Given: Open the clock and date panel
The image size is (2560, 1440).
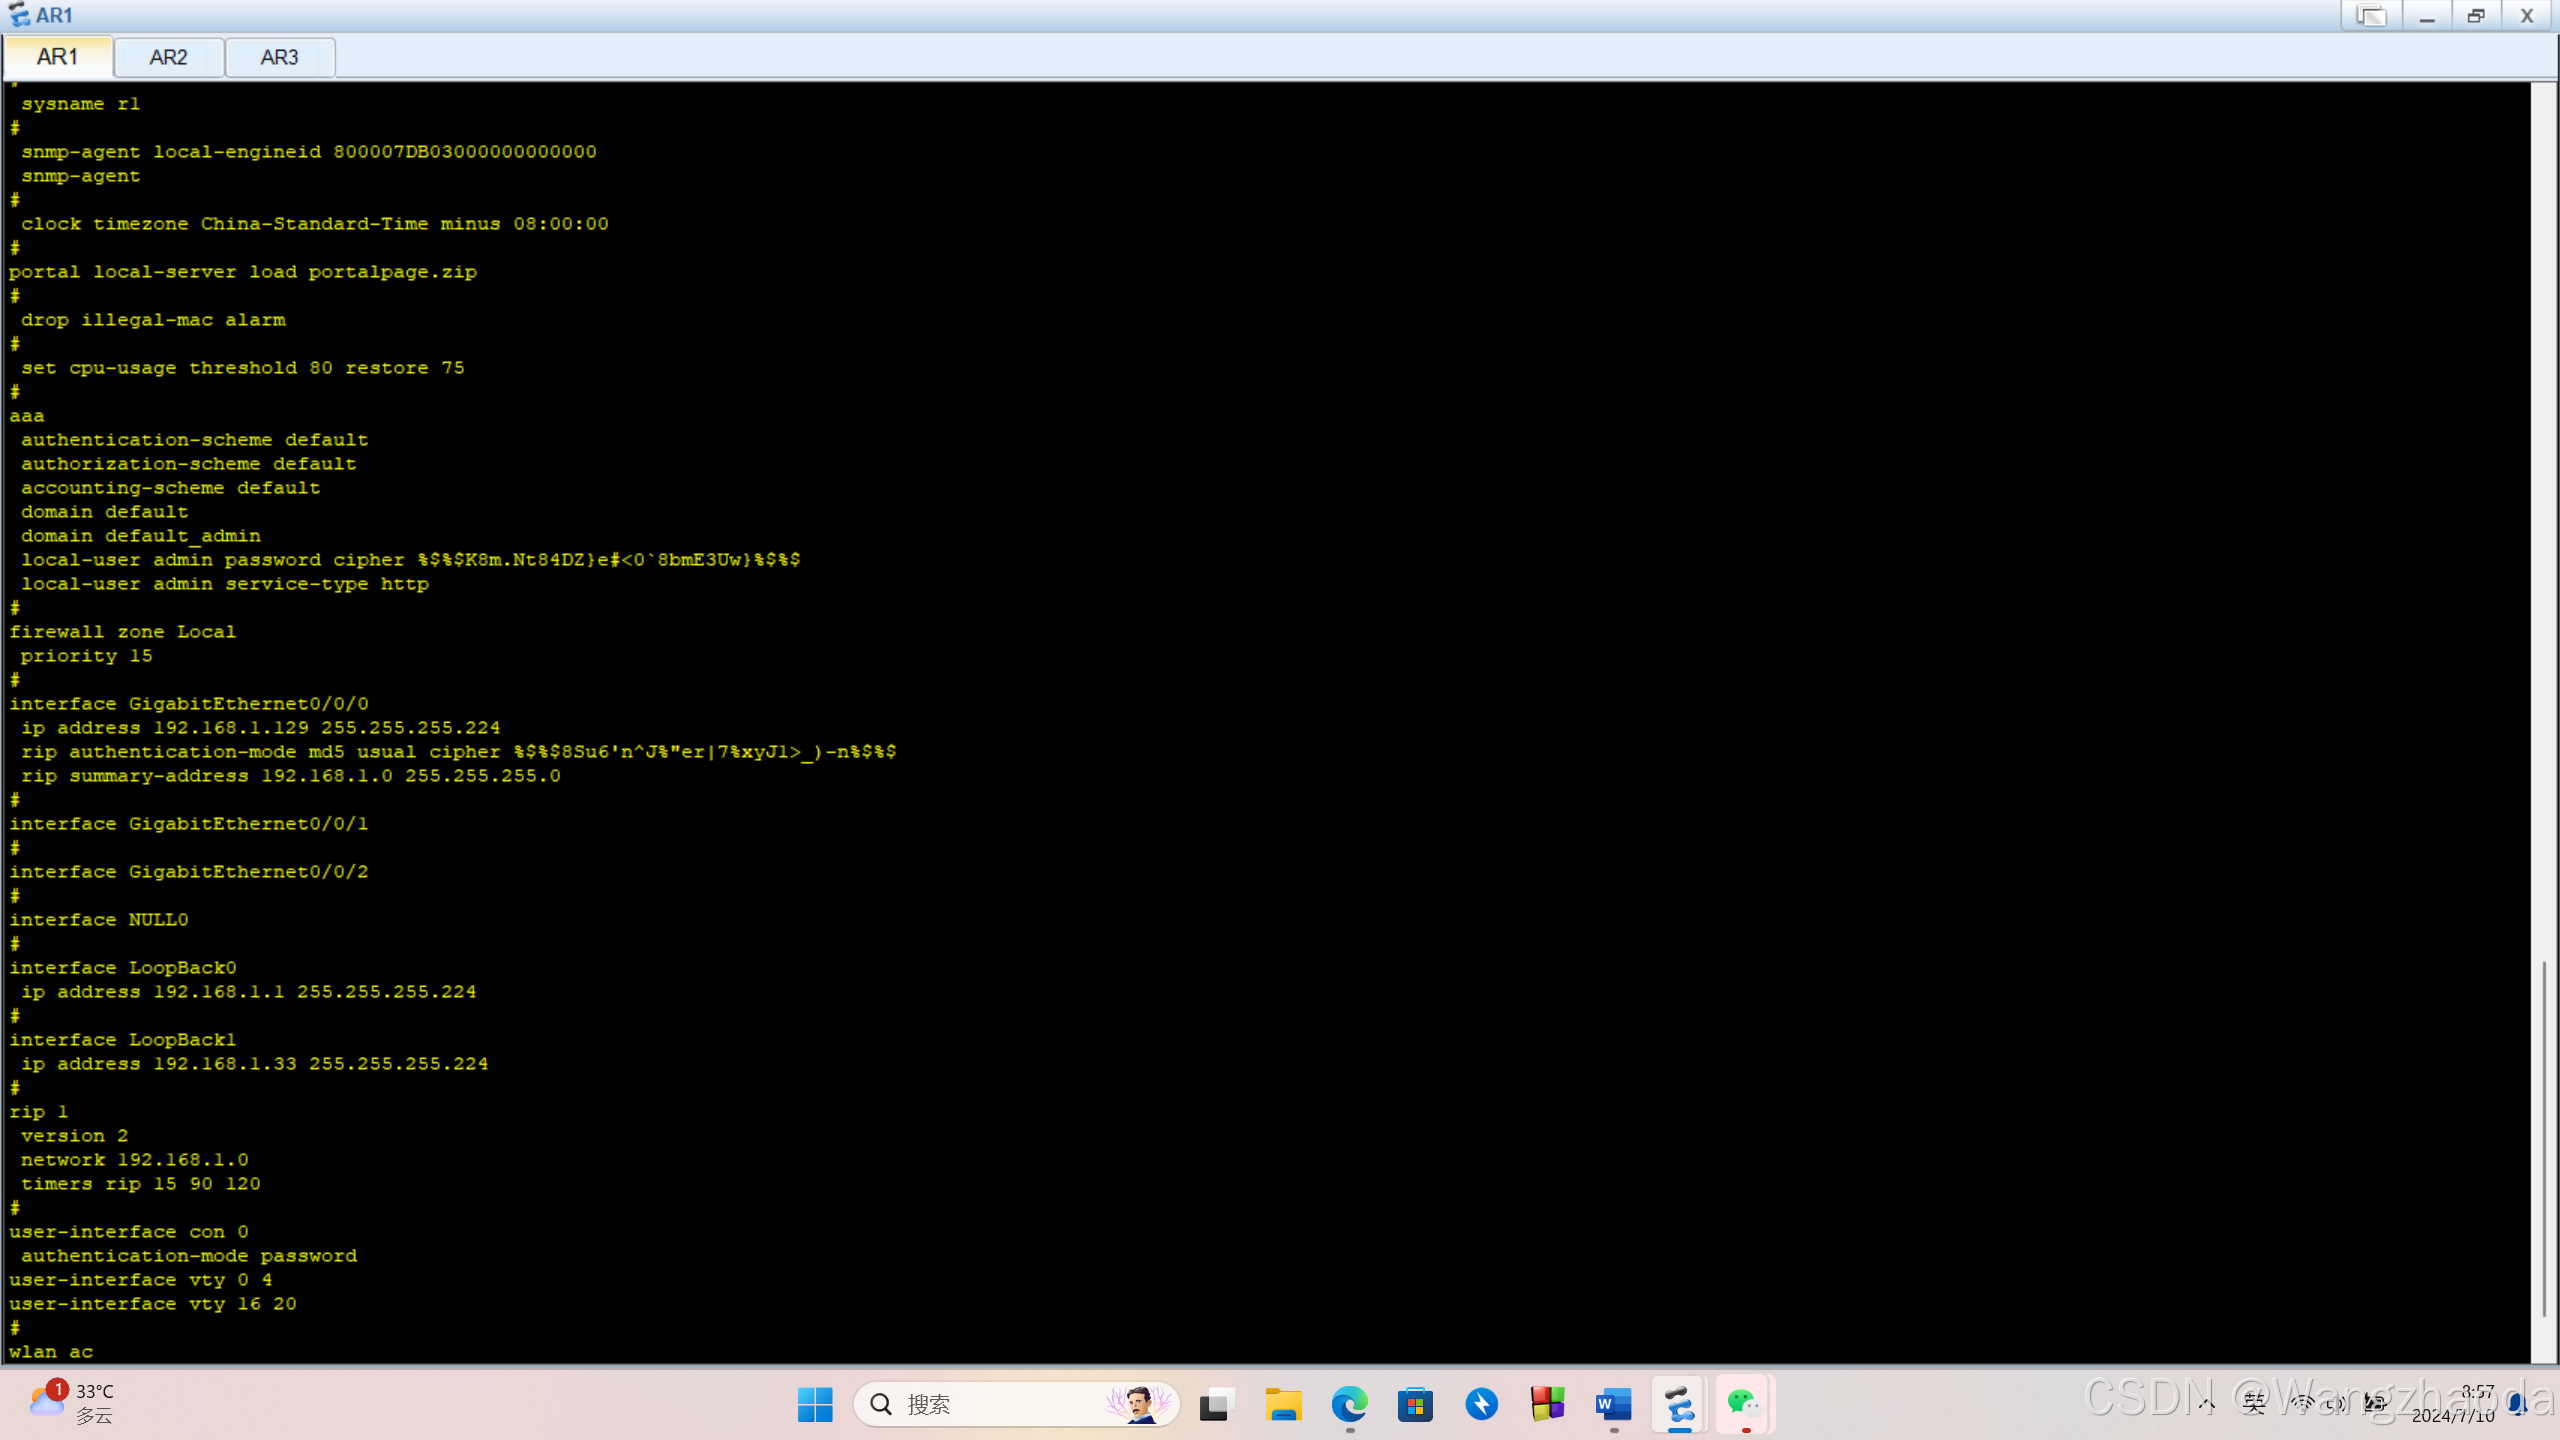Looking at the screenshot, I should 2456,1404.
